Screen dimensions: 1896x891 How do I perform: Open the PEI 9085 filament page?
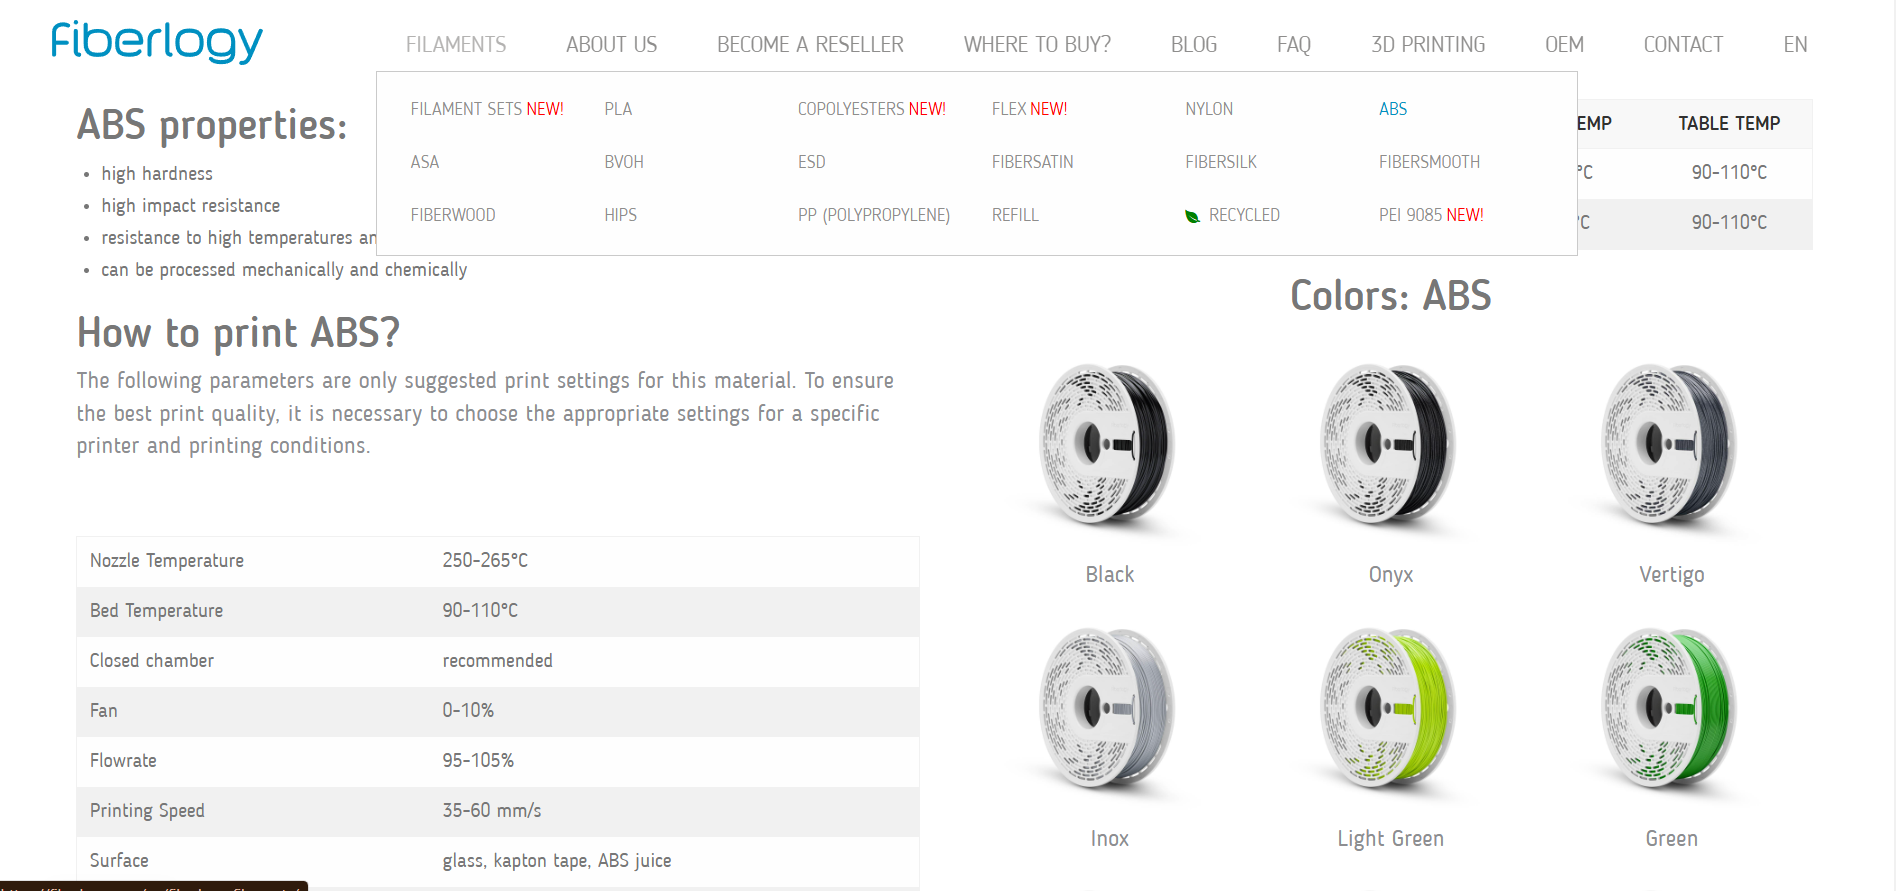tap(1431, 215)
